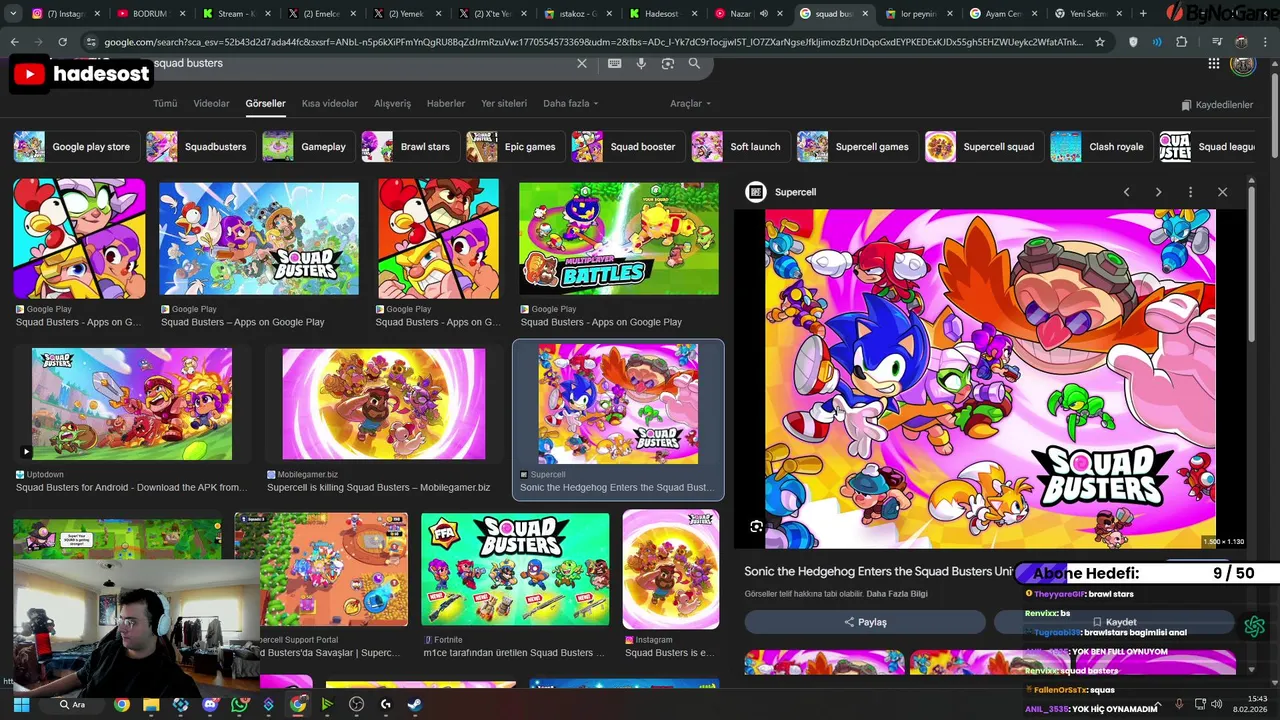Open Chrome from the taskbar

[122, 704]
